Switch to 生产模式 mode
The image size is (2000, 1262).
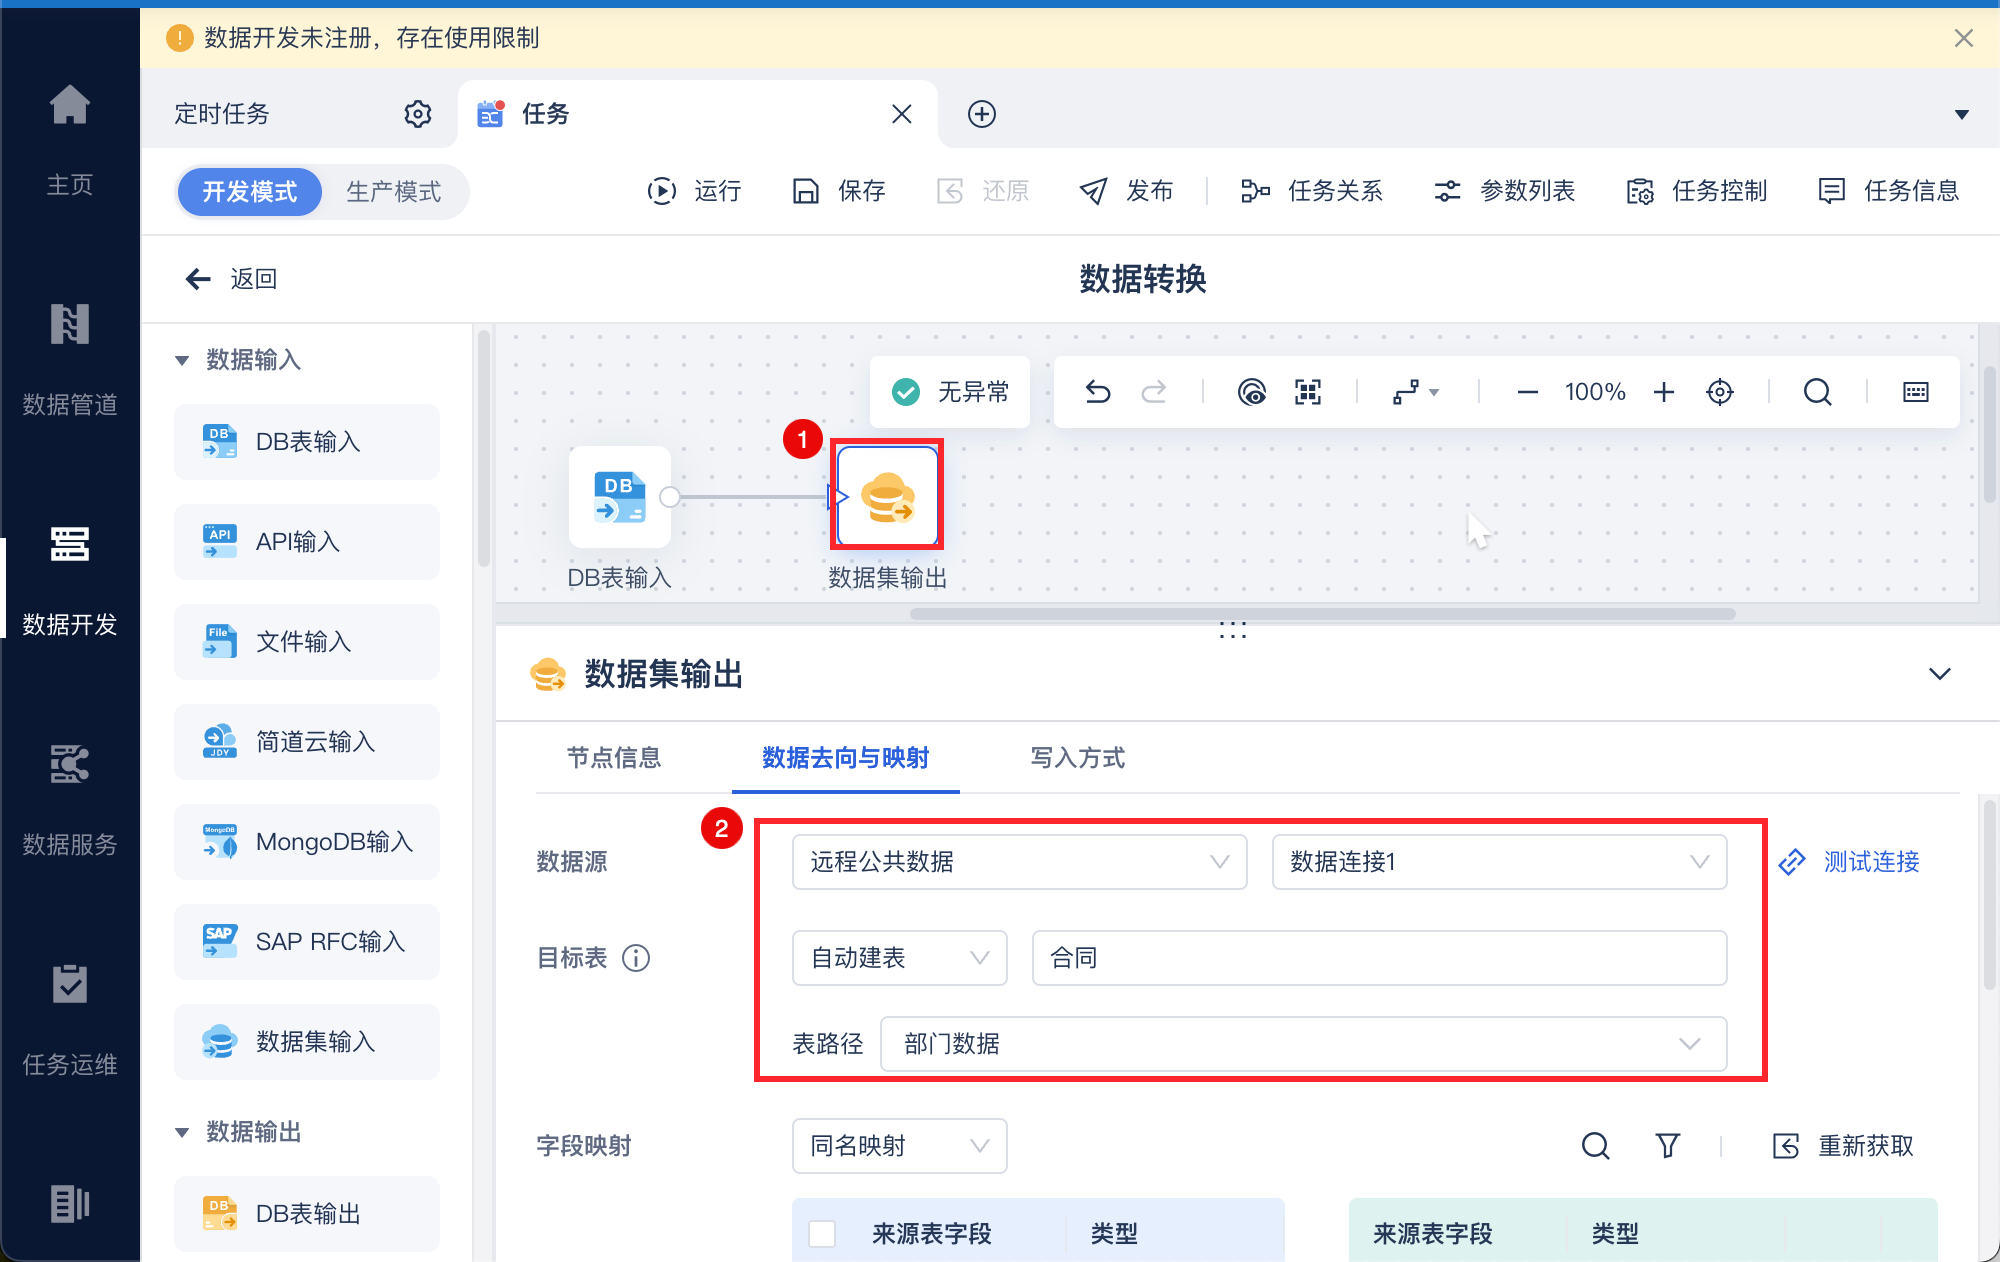[393, 191]
